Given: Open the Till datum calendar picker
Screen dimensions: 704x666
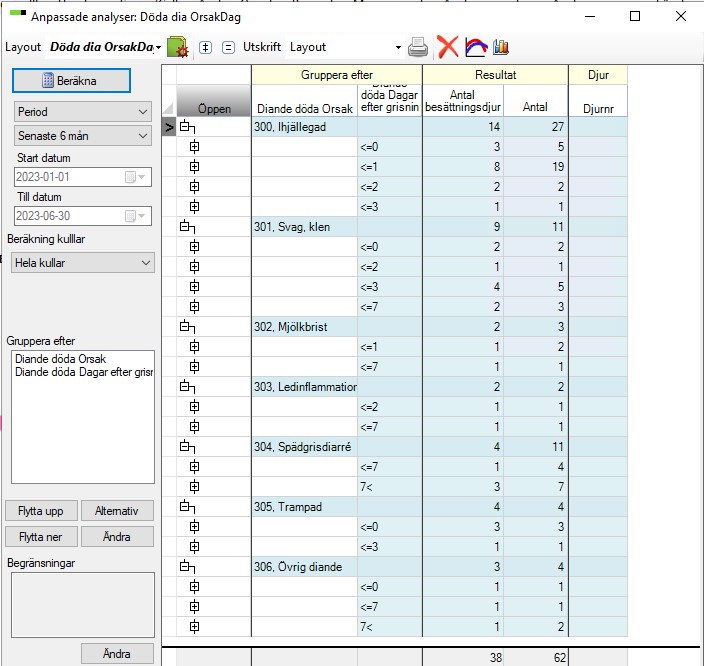Looking at the screenshot, I should pyautogui.click(x=134, y=216).
